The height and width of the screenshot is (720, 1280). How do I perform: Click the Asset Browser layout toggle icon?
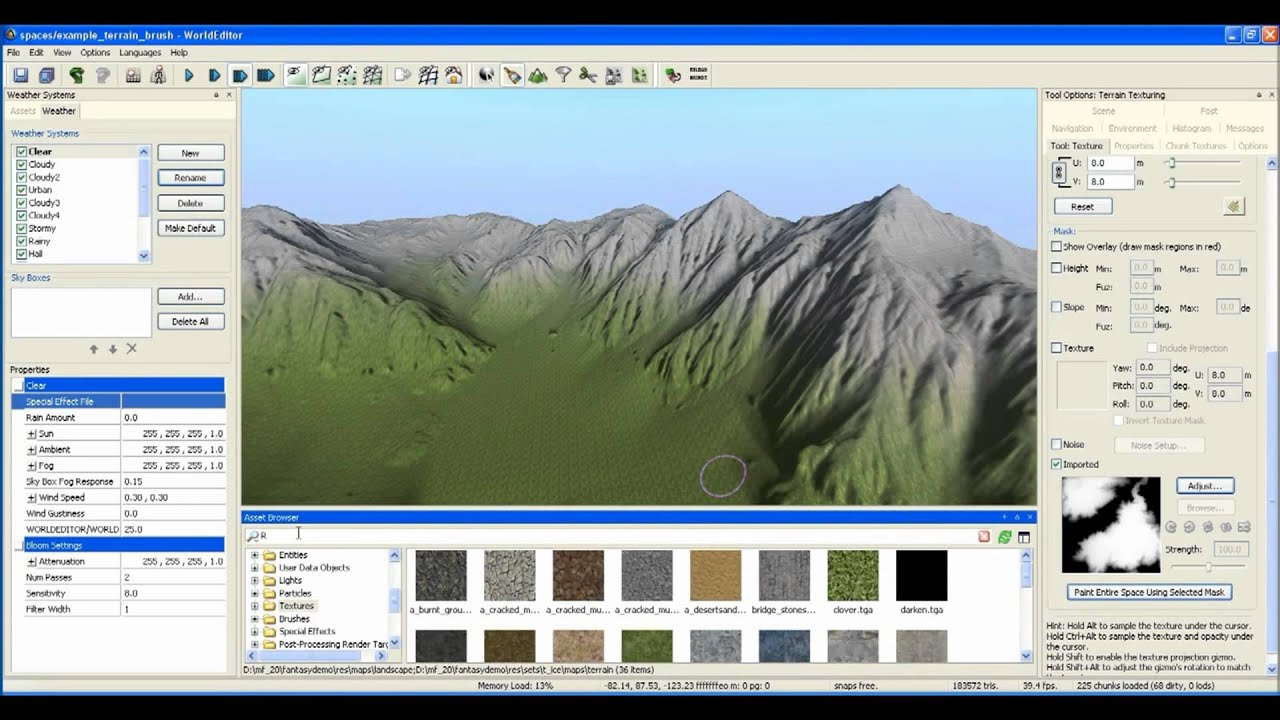point(1024,537)
